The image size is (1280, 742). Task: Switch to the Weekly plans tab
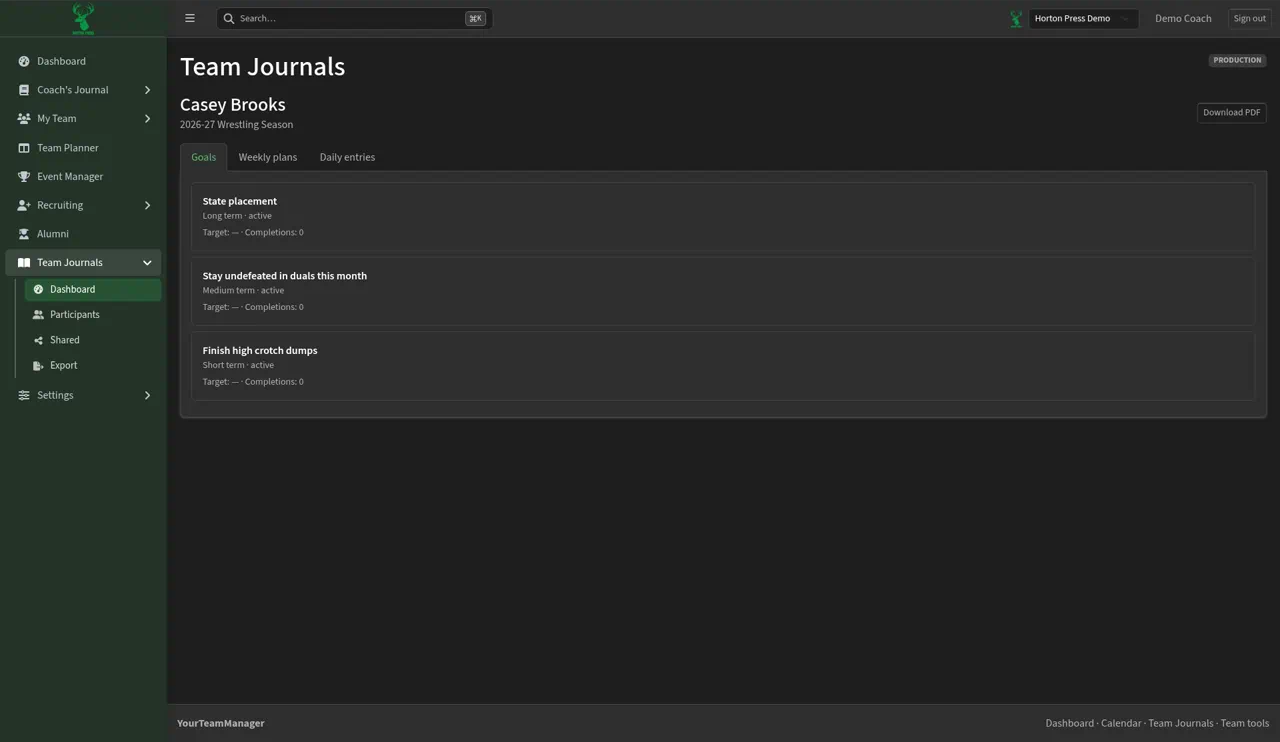coord(268,157)
